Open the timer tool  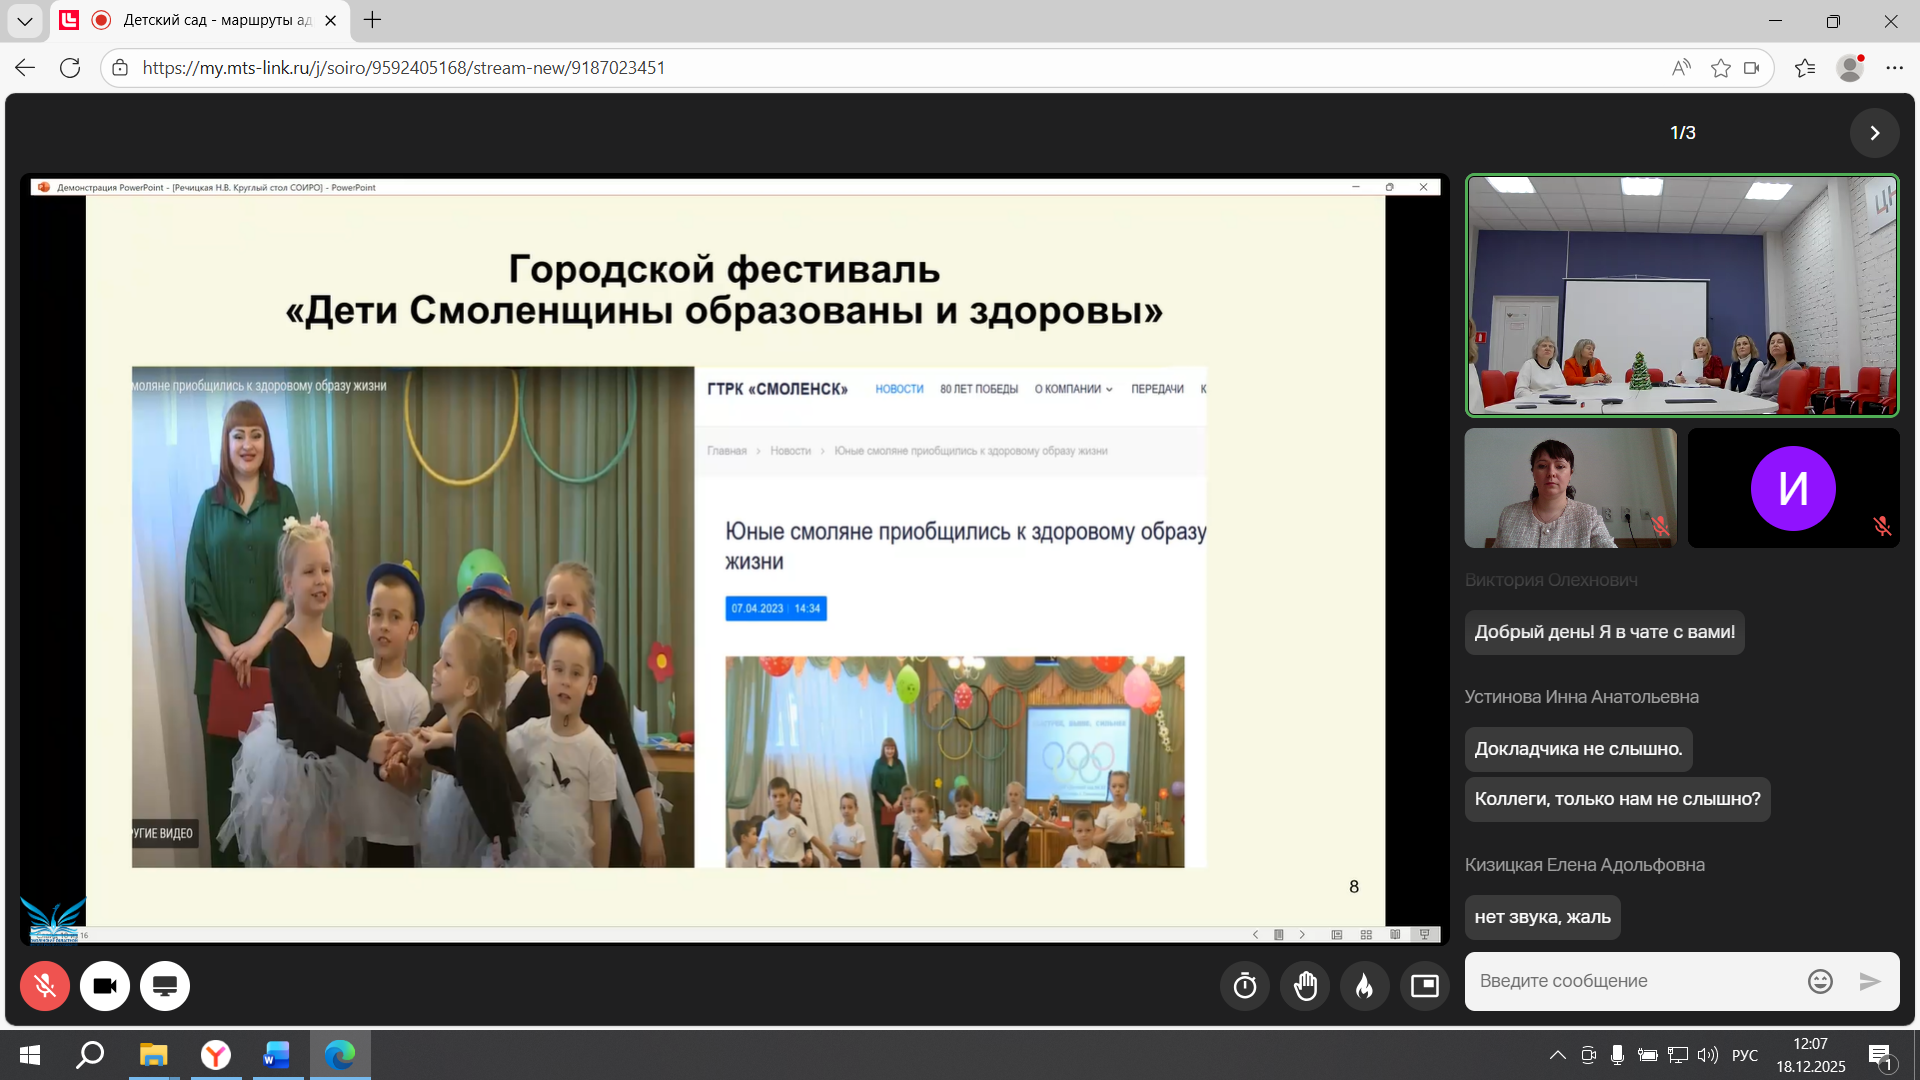tap(1245, 986)
